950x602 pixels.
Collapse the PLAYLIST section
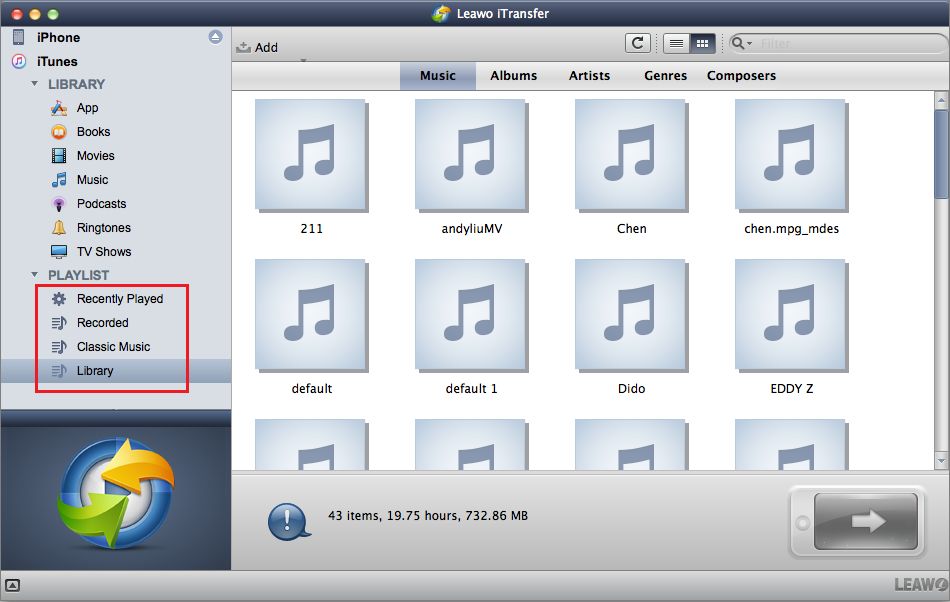coord(35,275)
